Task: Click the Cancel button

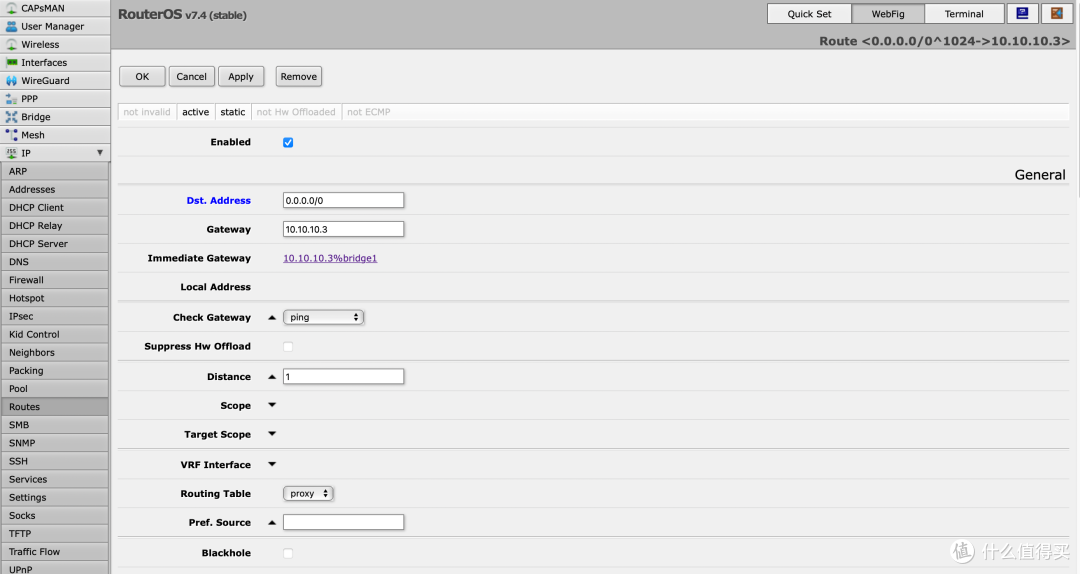Action: pos(191,76)
